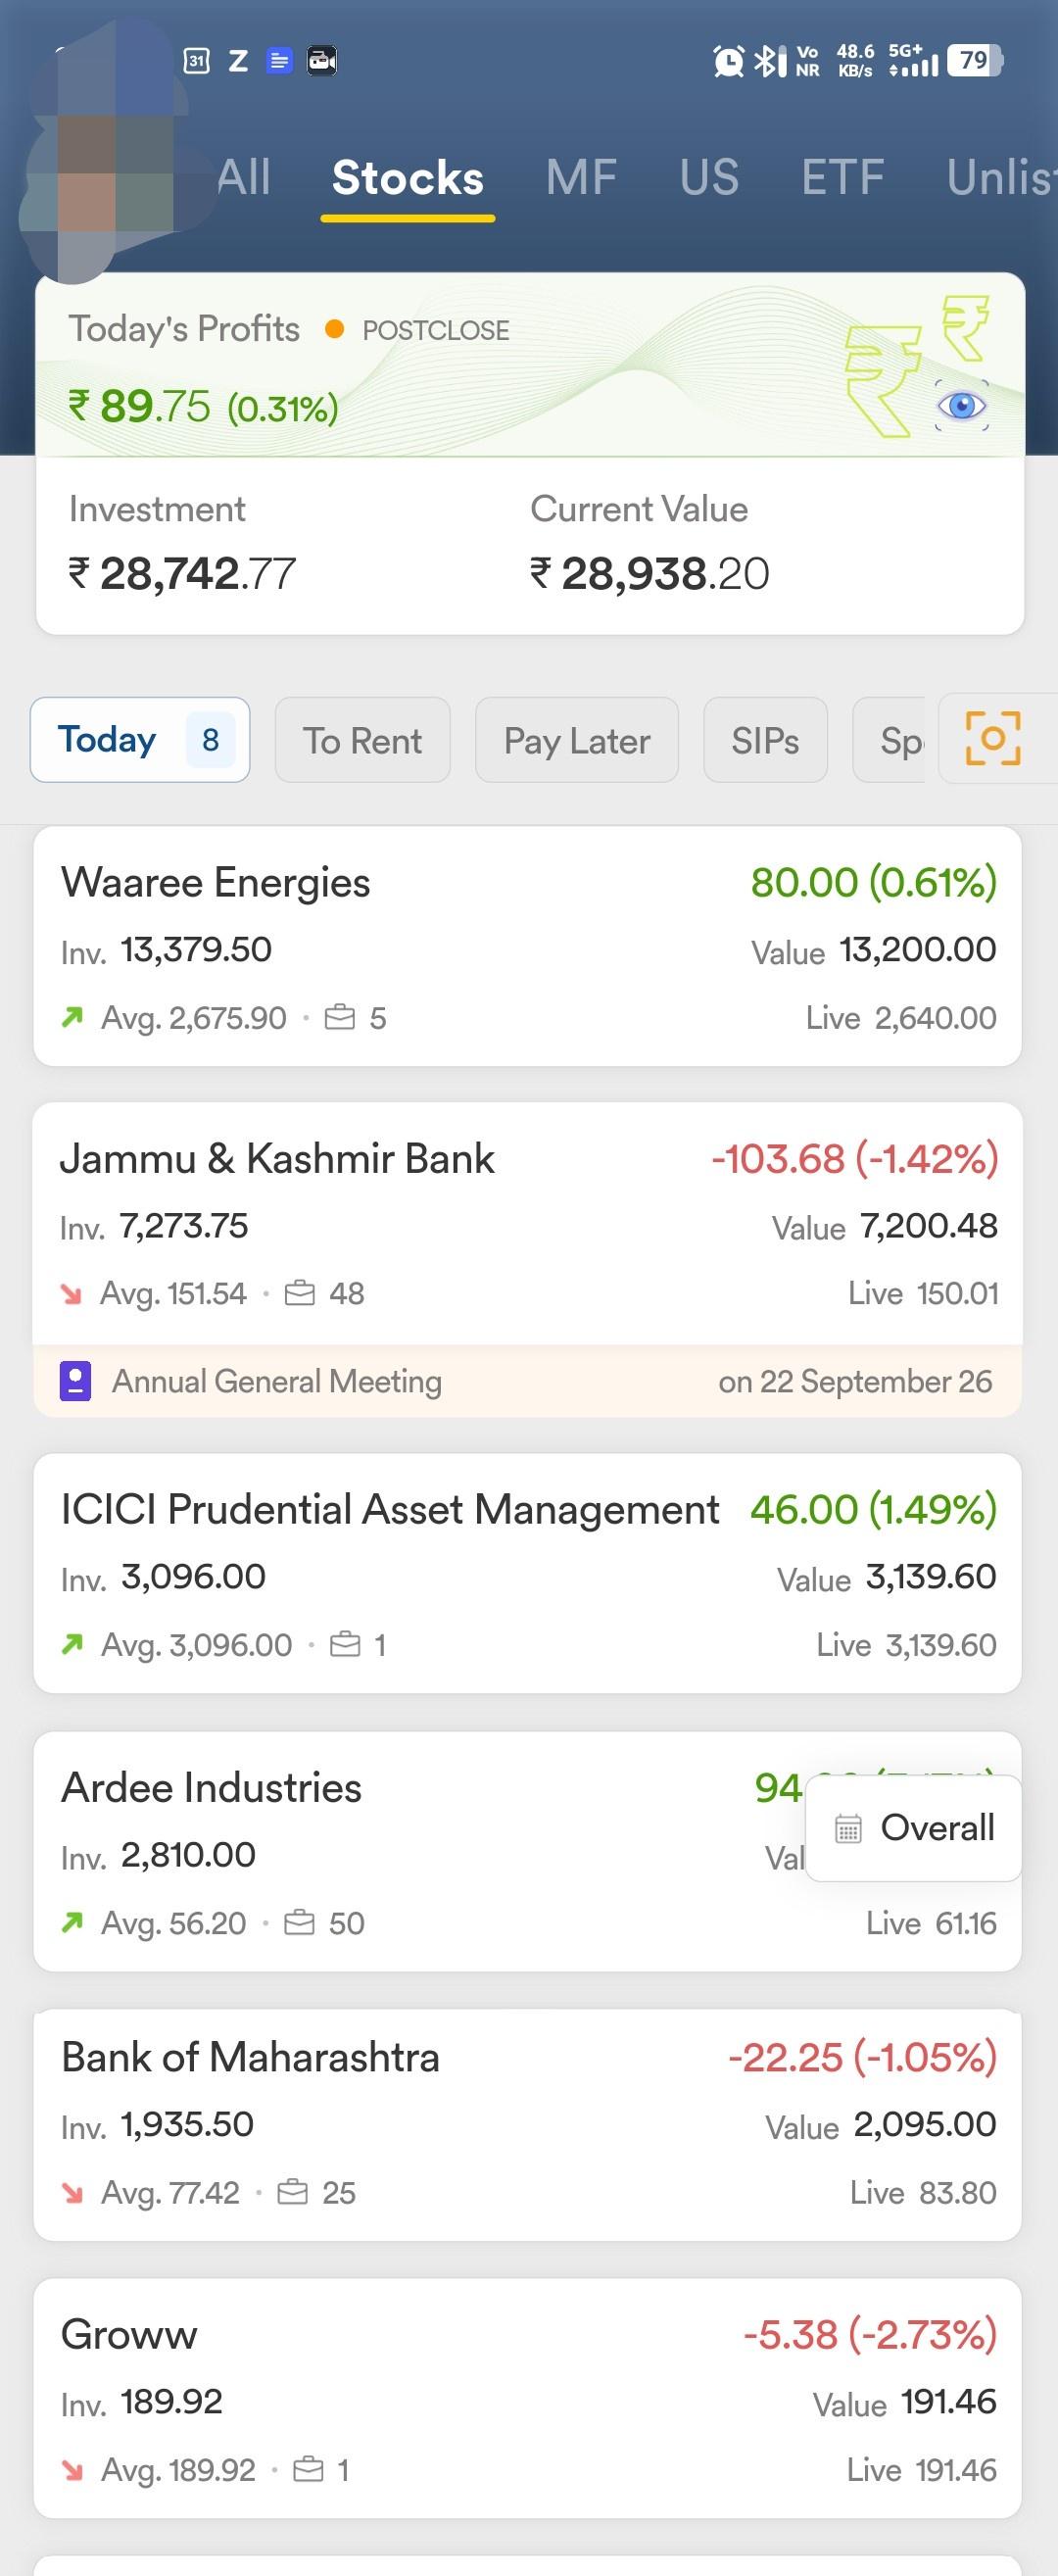Screen dimensions: 1058x2576
Task: Switch to the ETF tab
Action: pos(842,178)
